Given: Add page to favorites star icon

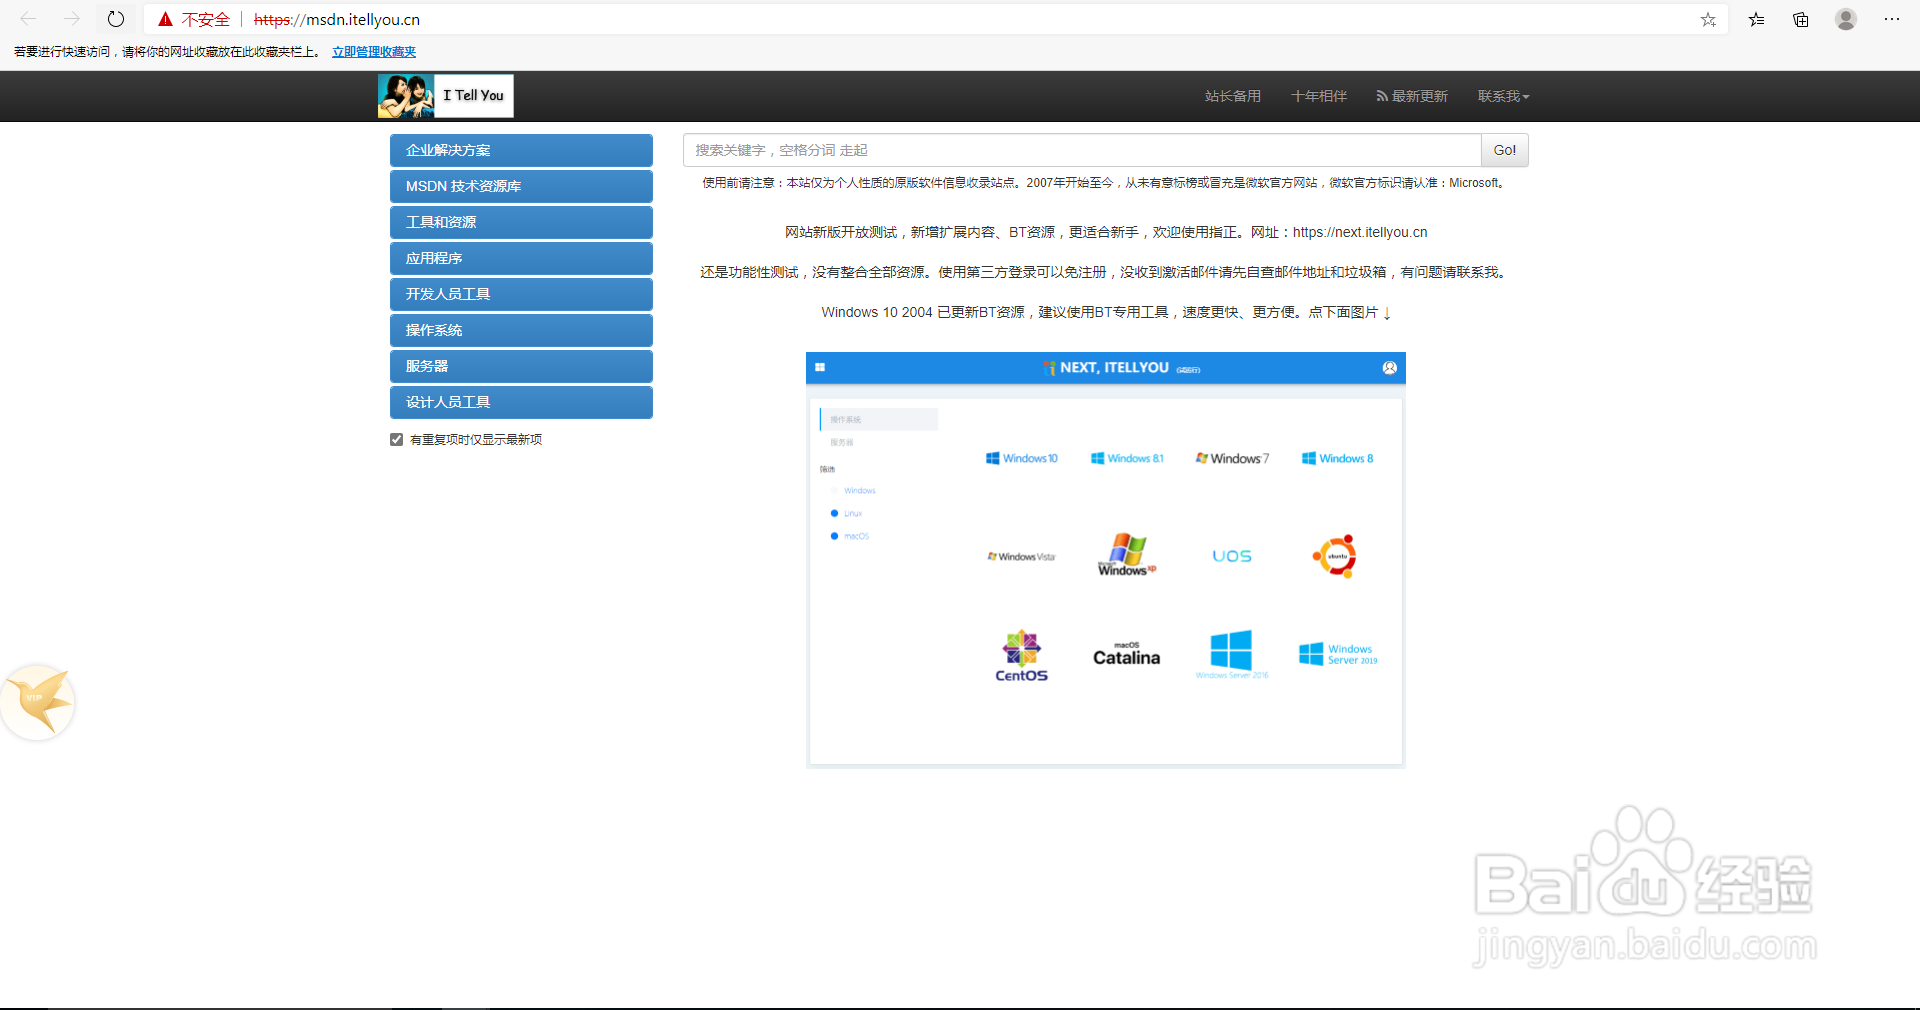Looking at the screenshot, I should (1708, 19).
